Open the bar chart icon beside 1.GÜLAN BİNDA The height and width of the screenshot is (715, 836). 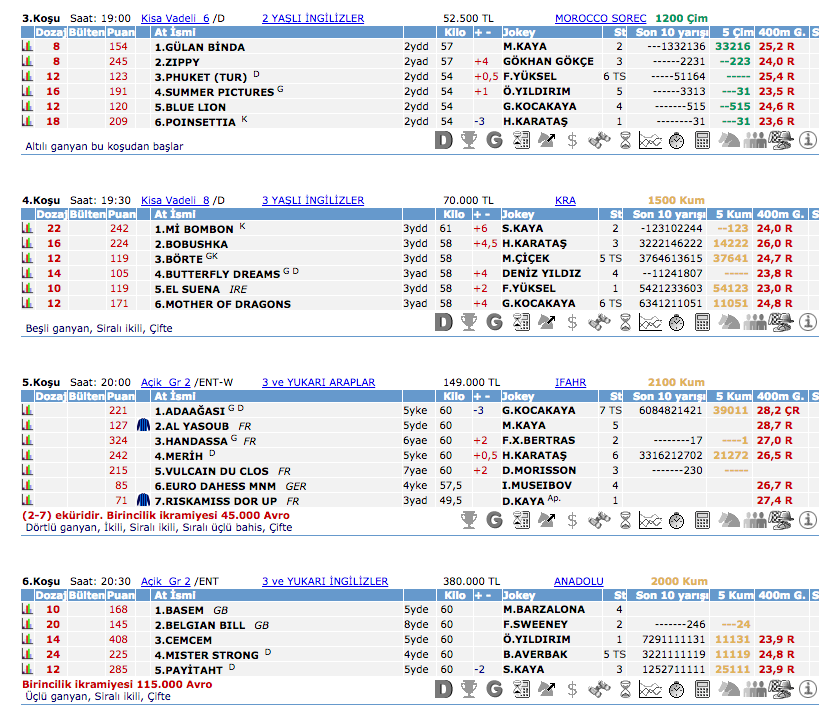pyautogui.click(x=28, y=47)
